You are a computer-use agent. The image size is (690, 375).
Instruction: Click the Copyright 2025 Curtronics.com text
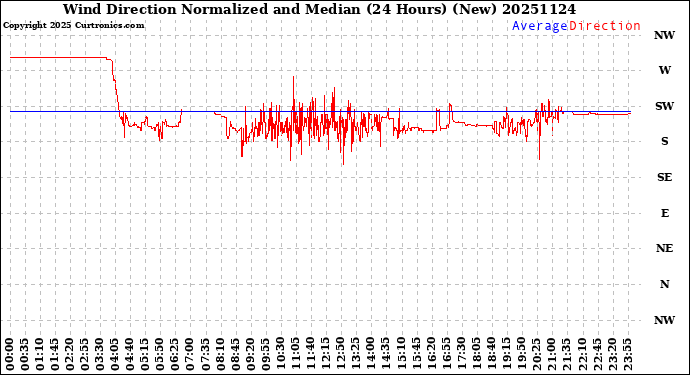click(73, 26)
